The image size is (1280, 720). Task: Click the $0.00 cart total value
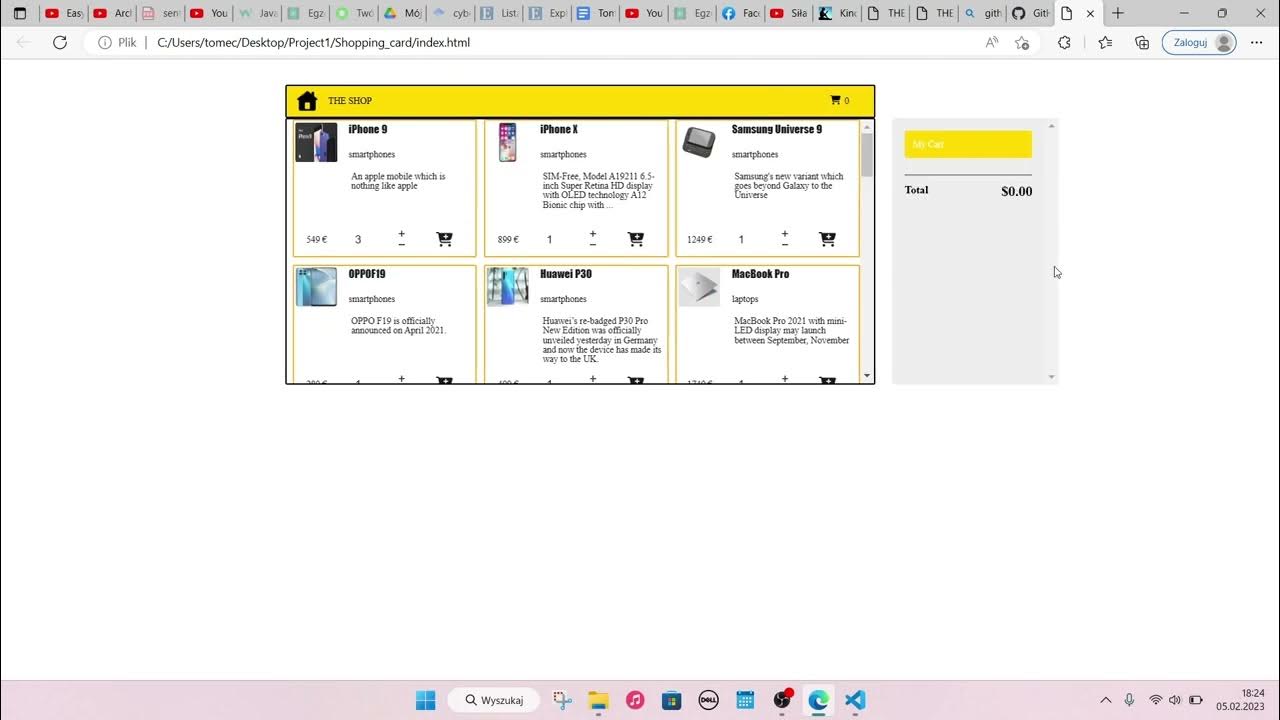1016,191
